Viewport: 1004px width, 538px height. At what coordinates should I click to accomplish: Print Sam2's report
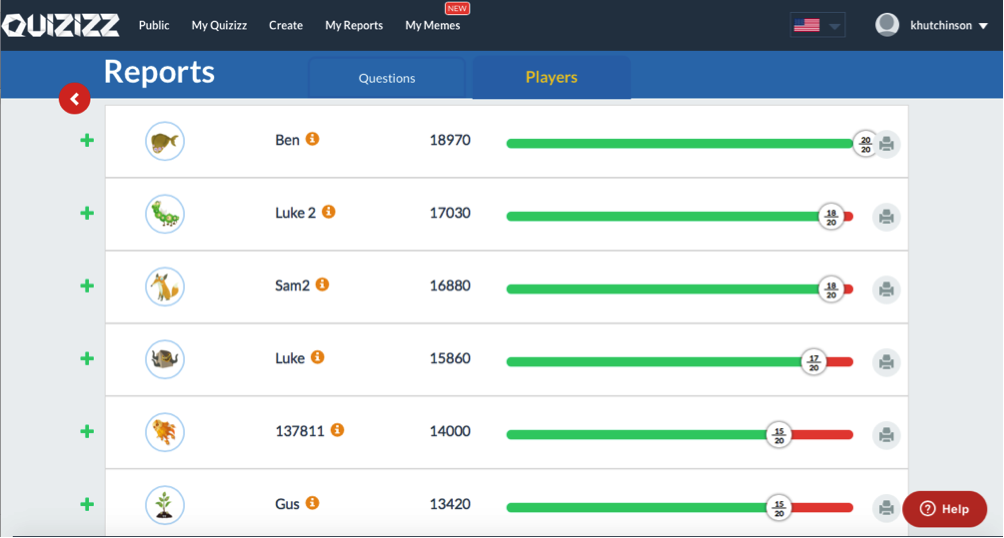coord(887,289)
